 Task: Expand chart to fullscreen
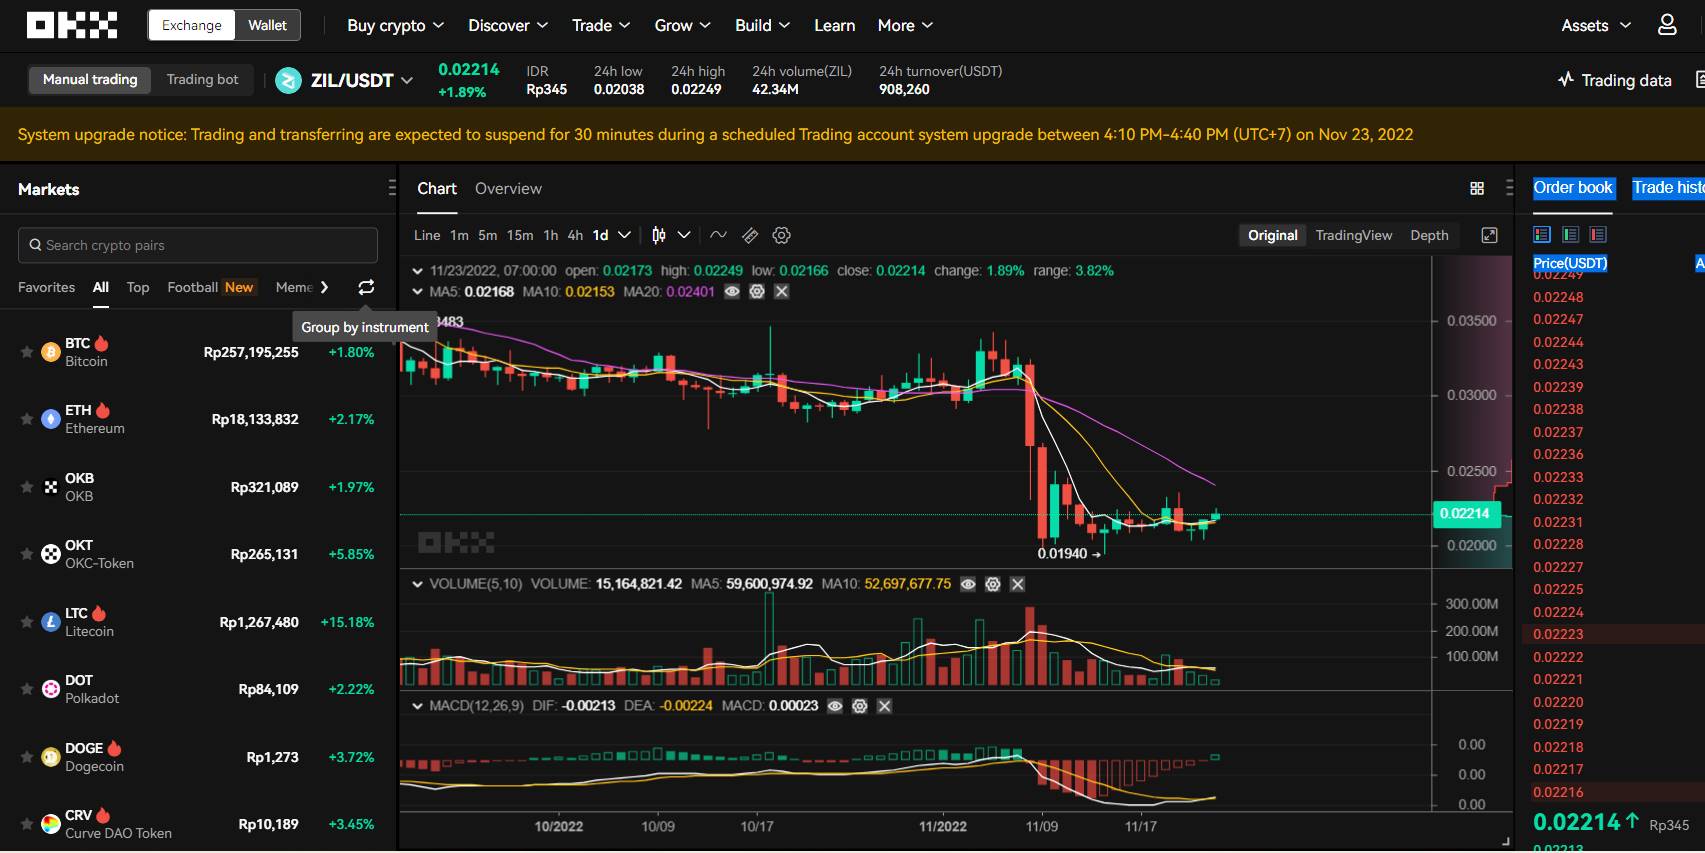(x=1489, y=235)
